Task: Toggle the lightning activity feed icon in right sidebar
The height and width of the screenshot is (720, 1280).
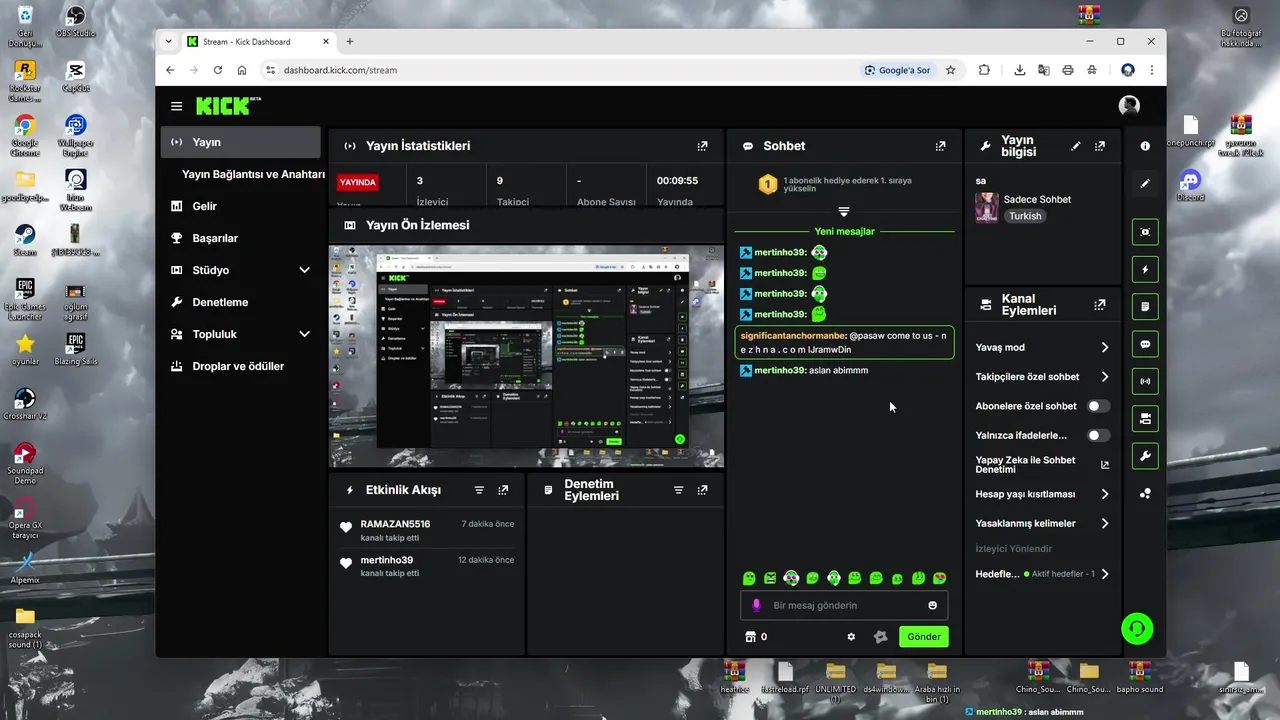Action: [1145, 269]
